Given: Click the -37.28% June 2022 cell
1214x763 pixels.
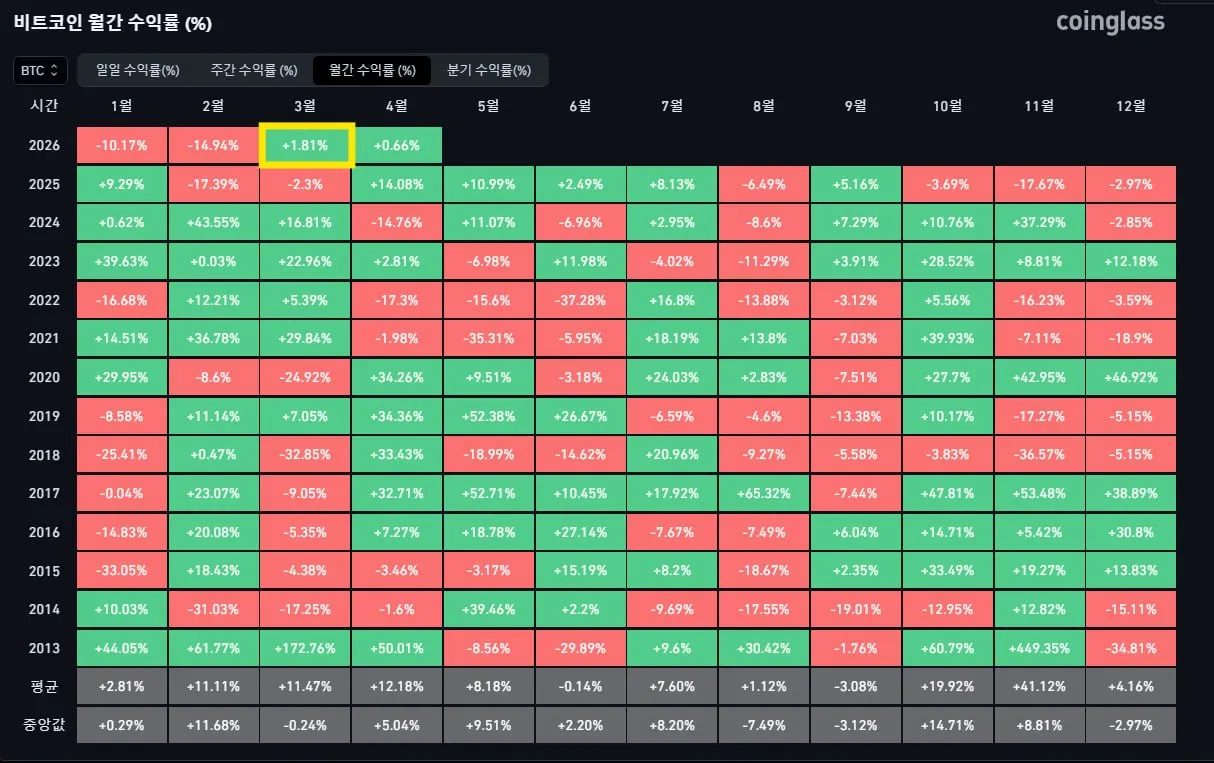Looking at the screenshot, I should coord(580,300).
